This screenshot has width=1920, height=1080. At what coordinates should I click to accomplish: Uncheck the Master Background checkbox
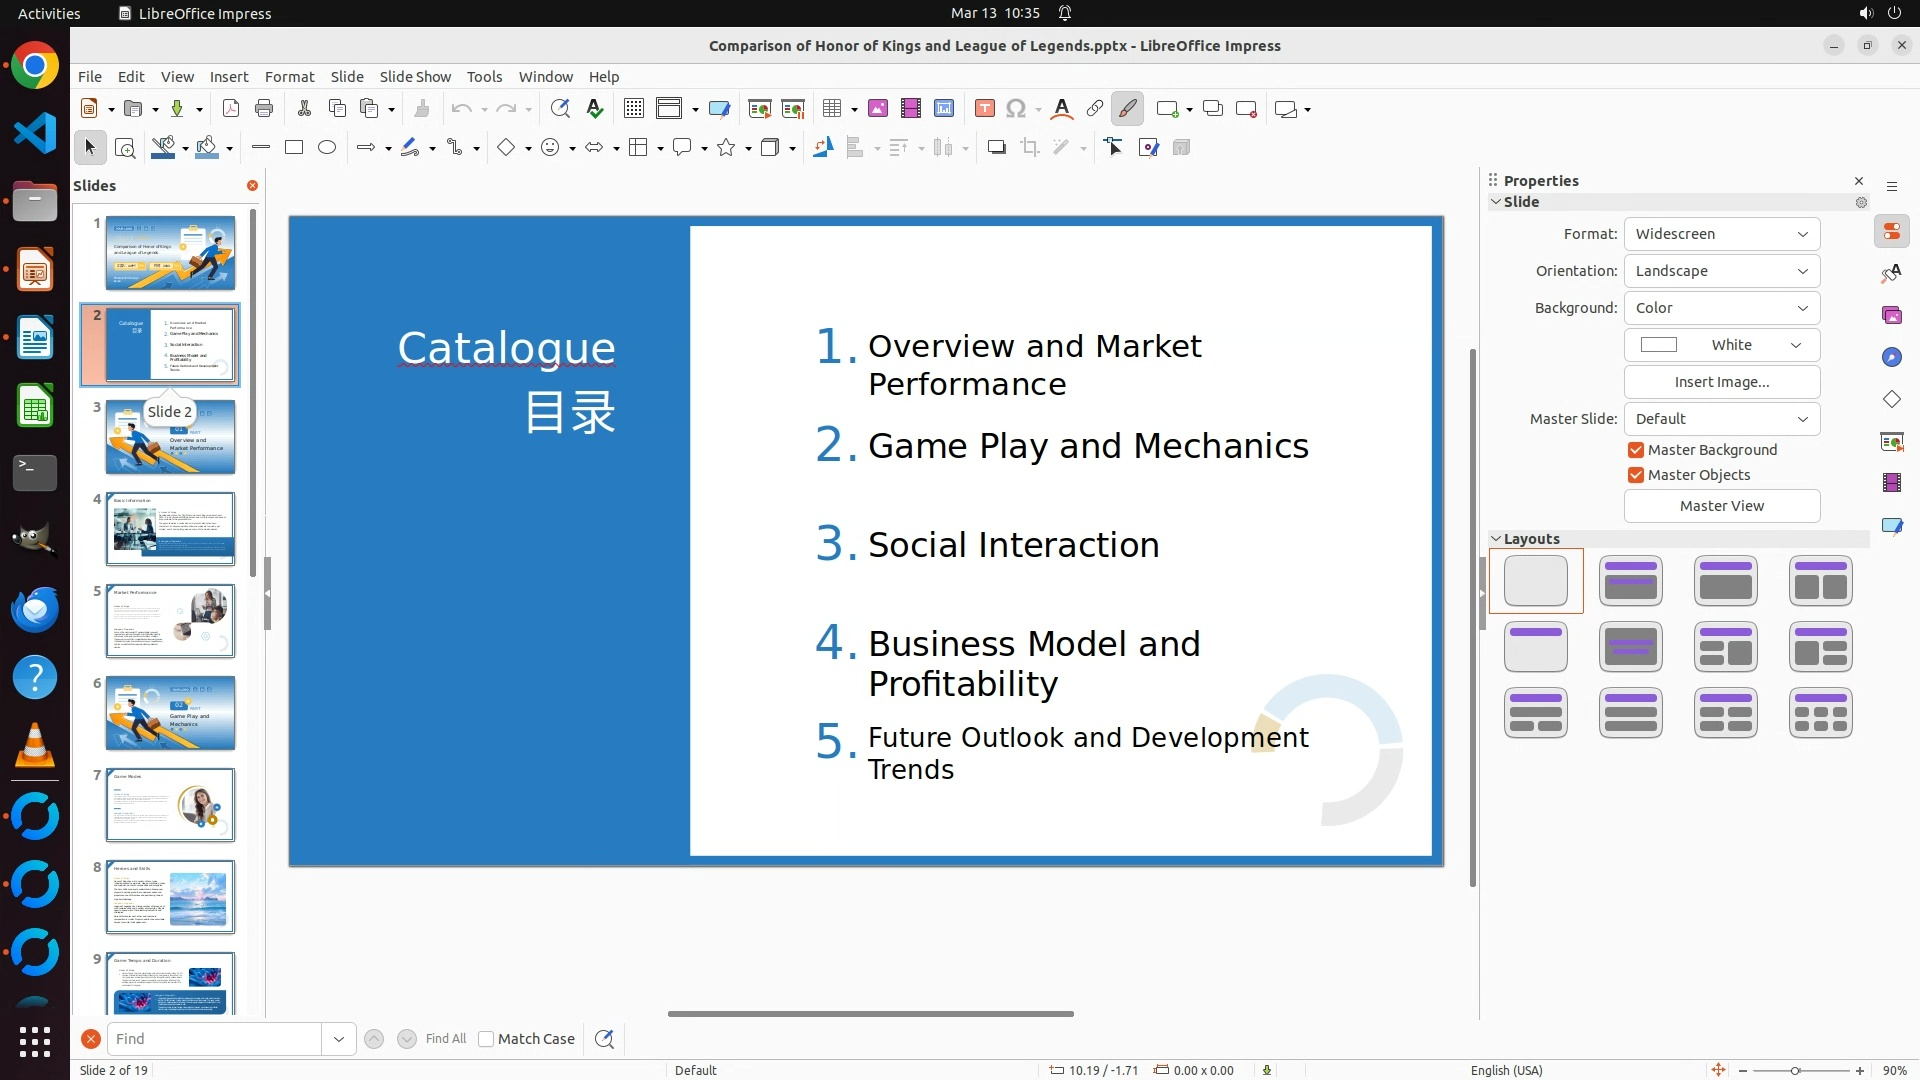(1636, 450)
